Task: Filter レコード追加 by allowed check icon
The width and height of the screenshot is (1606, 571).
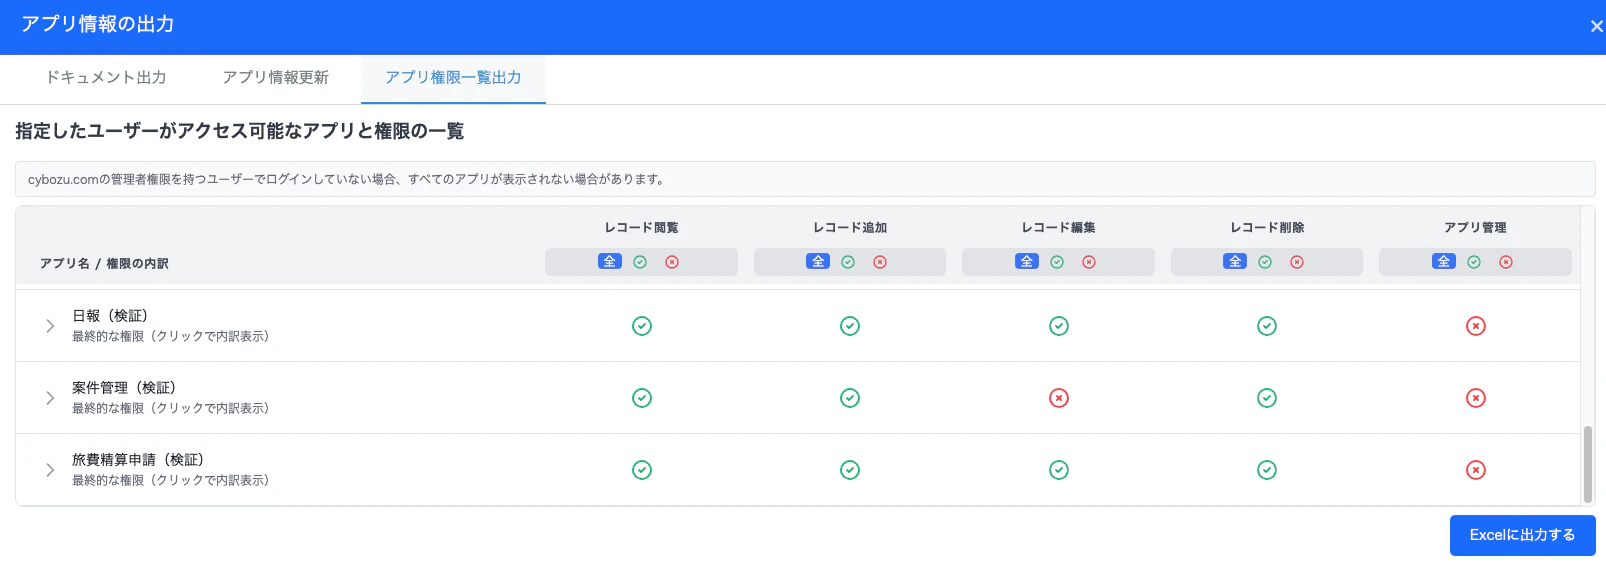Action: click(848, 262)
